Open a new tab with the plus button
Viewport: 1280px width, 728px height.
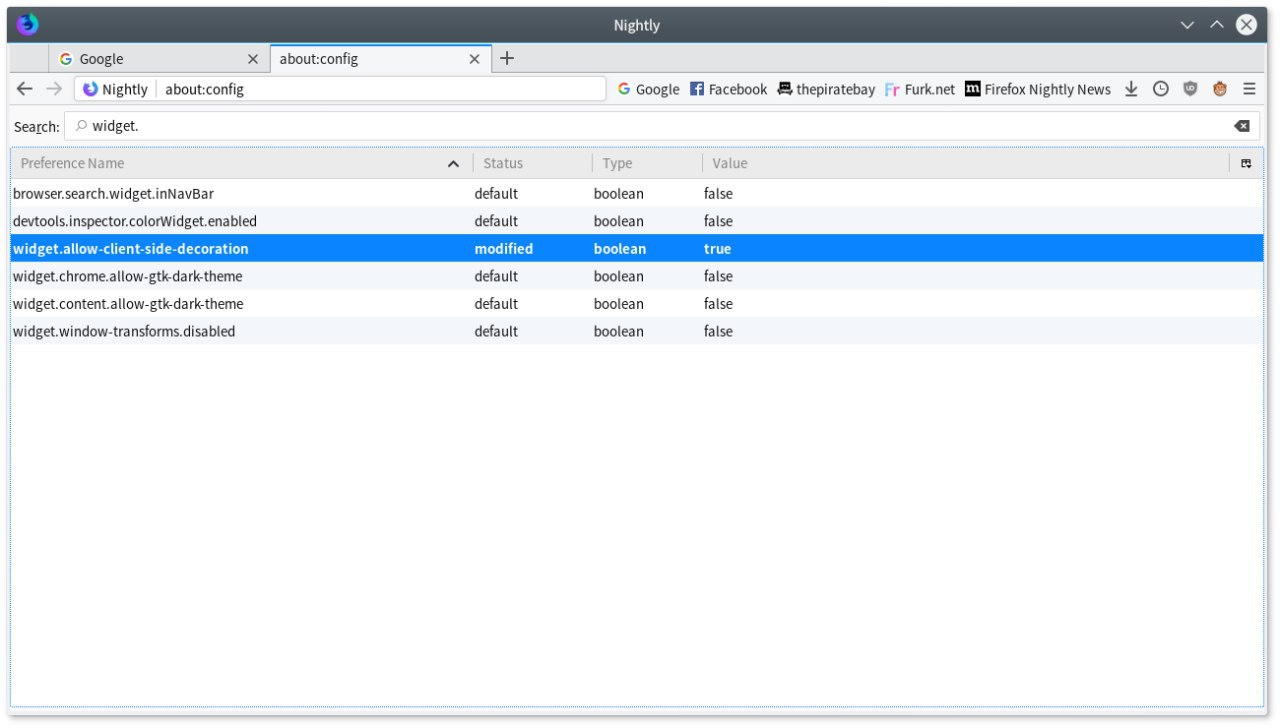pyautogui.click(x=507, y=58)
